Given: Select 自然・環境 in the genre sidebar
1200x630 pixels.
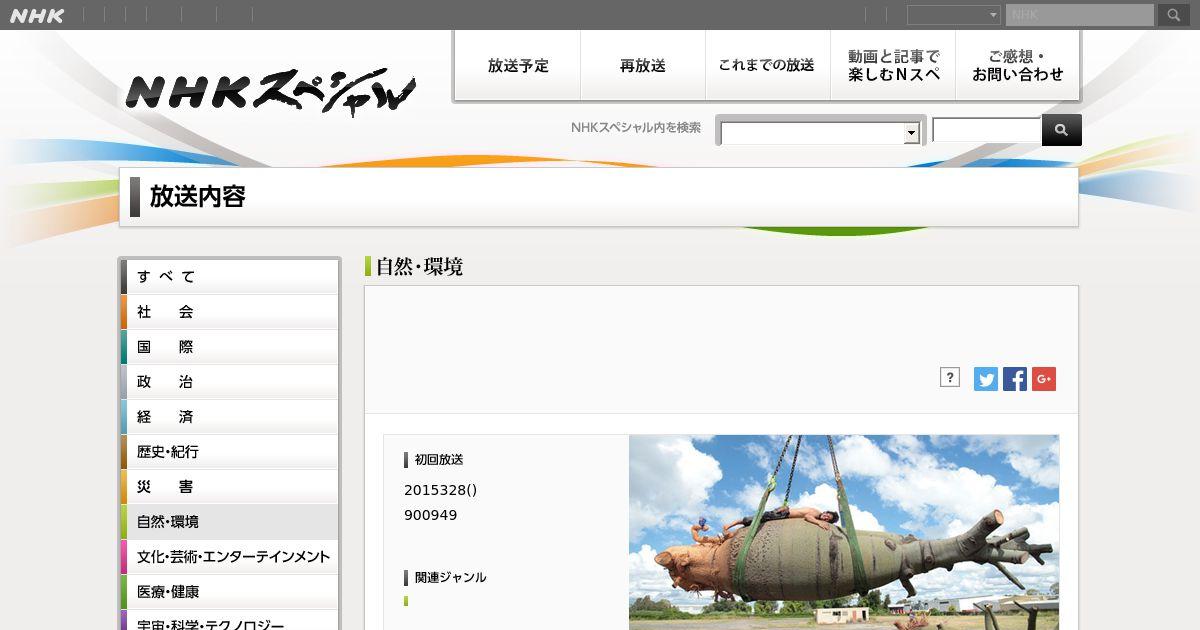Looking at the screenshot, I should click(x=230, y=522).
